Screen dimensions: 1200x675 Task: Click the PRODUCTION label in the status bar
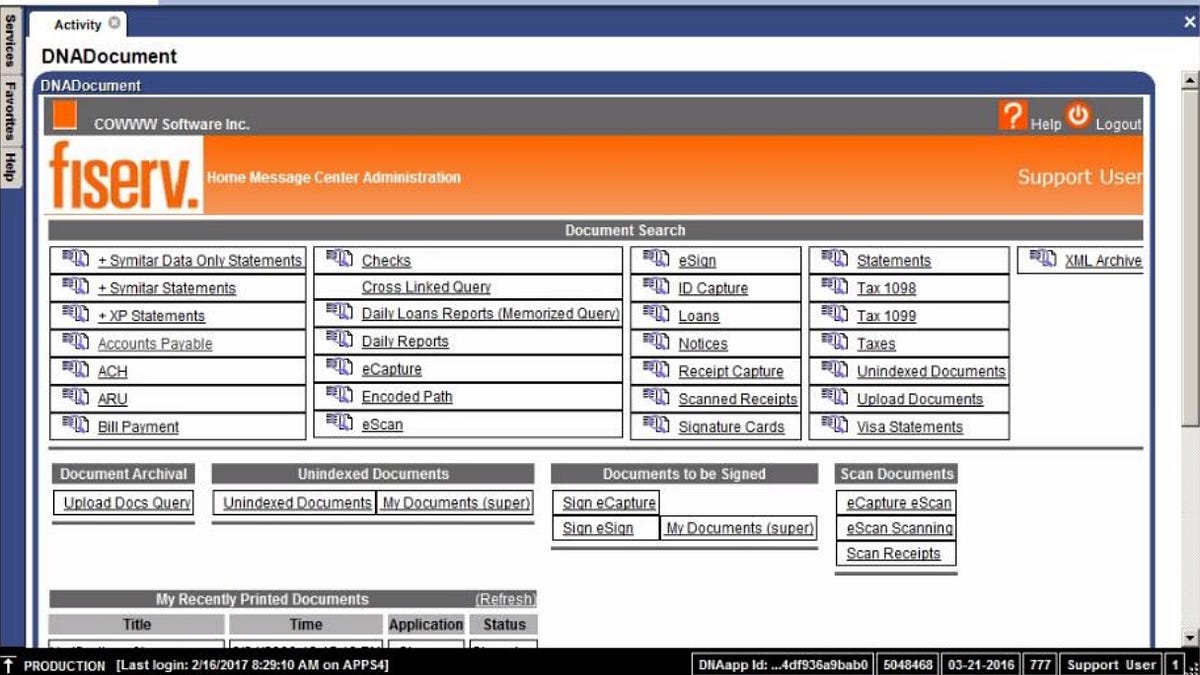pyautogui.click(x=64, y=665)
